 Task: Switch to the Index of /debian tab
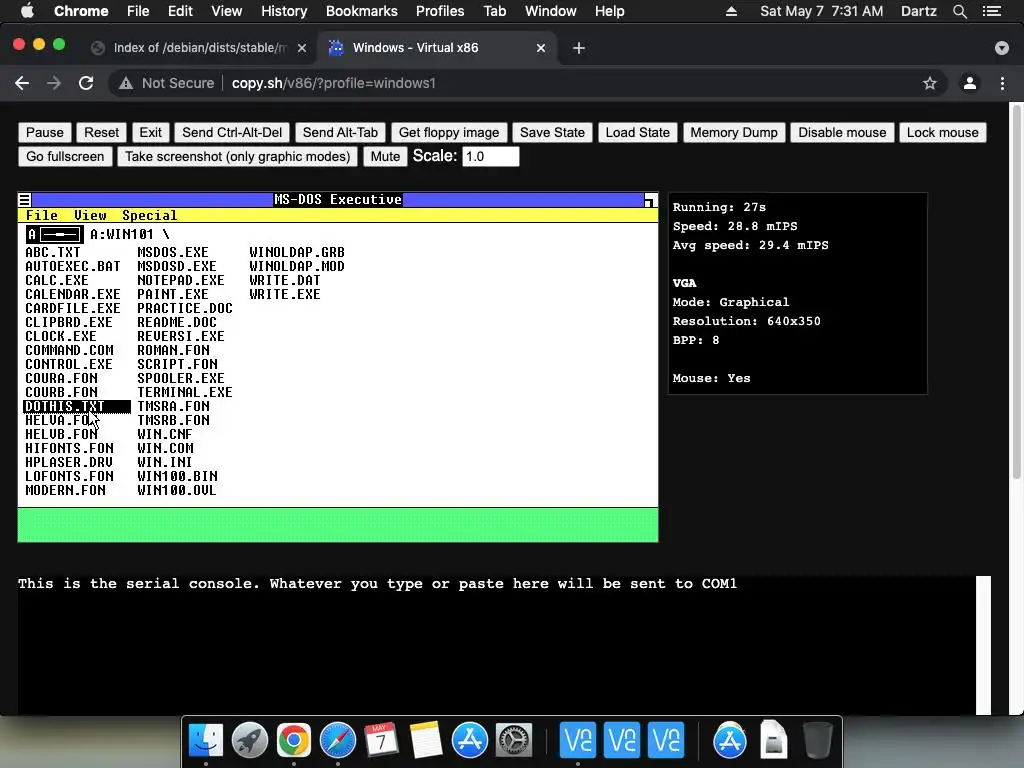pos(199,48)
